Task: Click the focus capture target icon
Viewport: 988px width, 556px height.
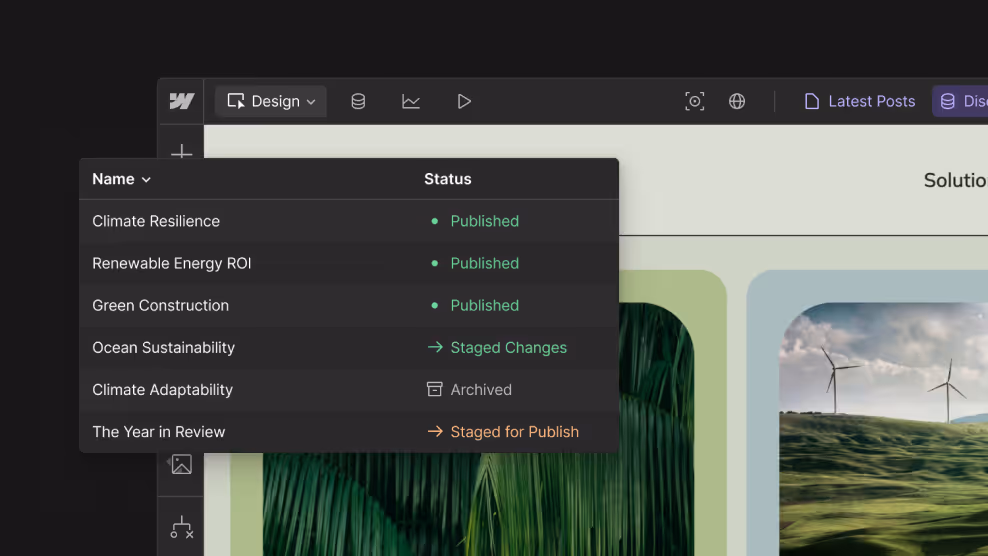Action: (694, 101)
